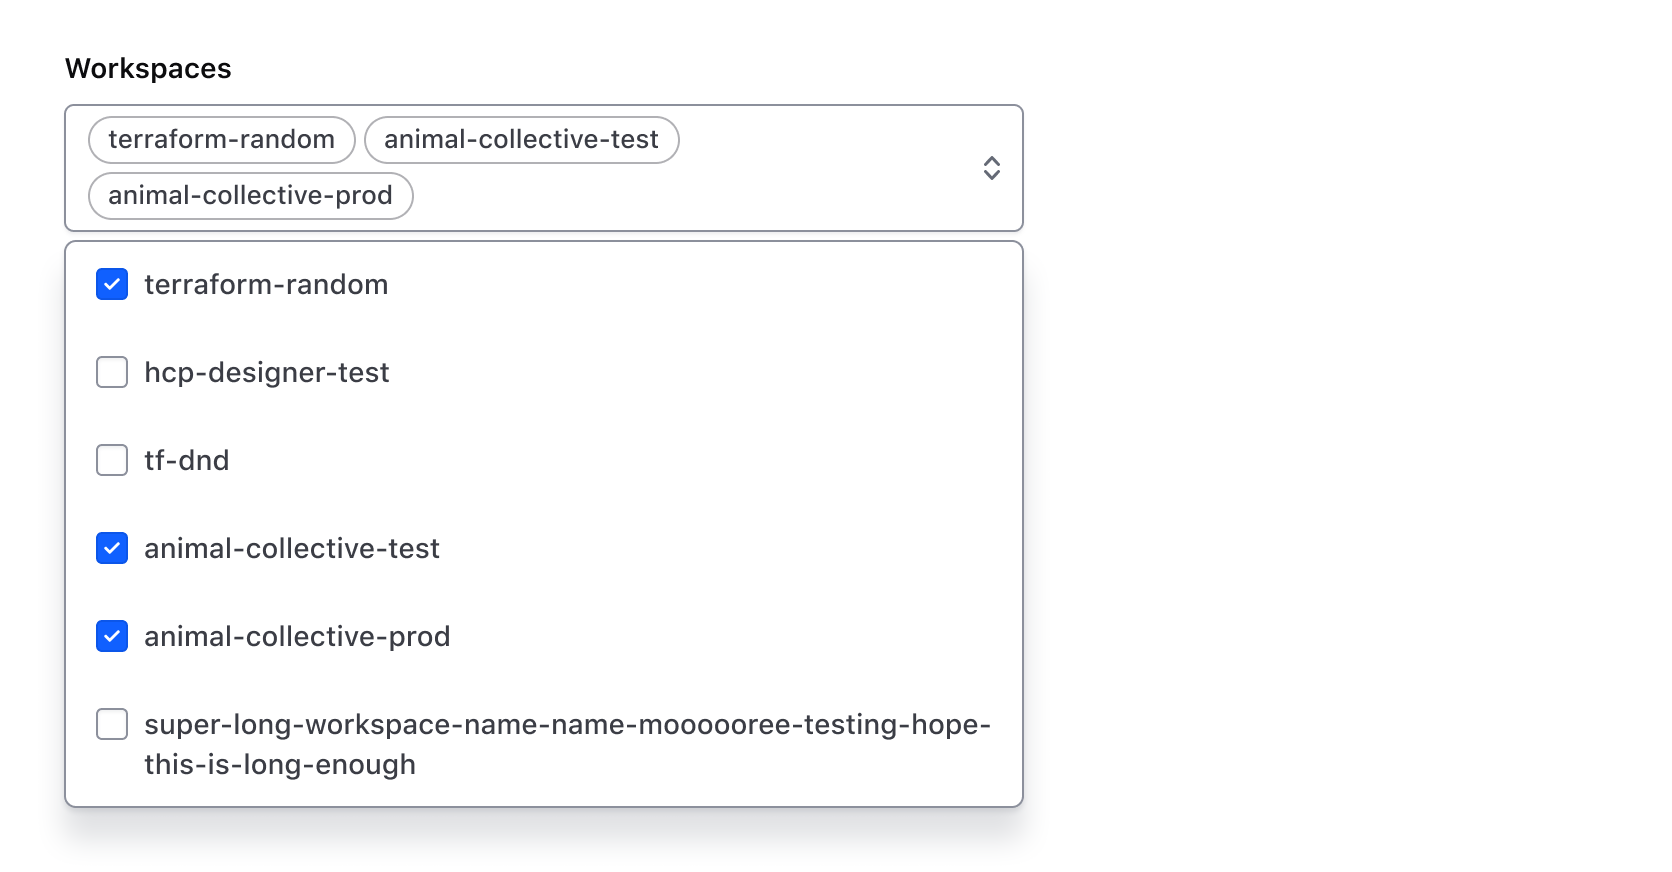1672x872 pixels.
Task: Click the up-down chevron icon in the field
Action: tap(992, 168)
